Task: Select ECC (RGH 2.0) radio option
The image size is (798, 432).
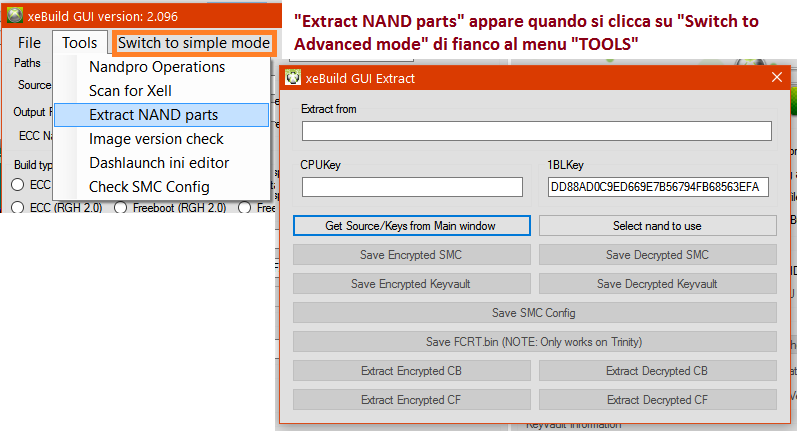Action: point(18,208)
